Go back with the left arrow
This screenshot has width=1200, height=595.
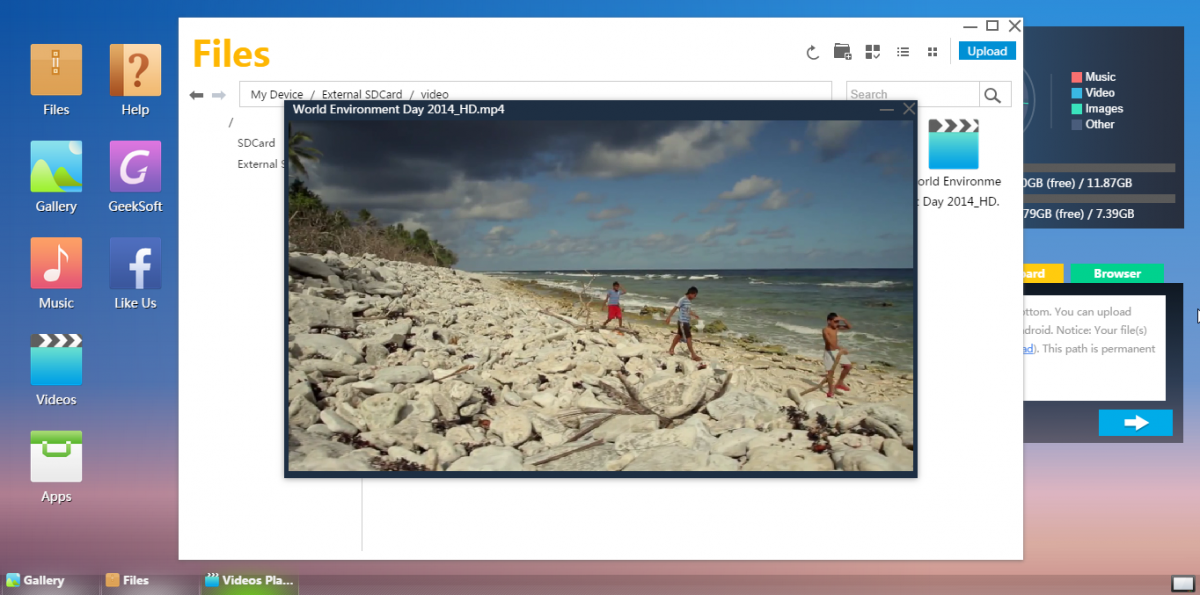coord(196,95)
